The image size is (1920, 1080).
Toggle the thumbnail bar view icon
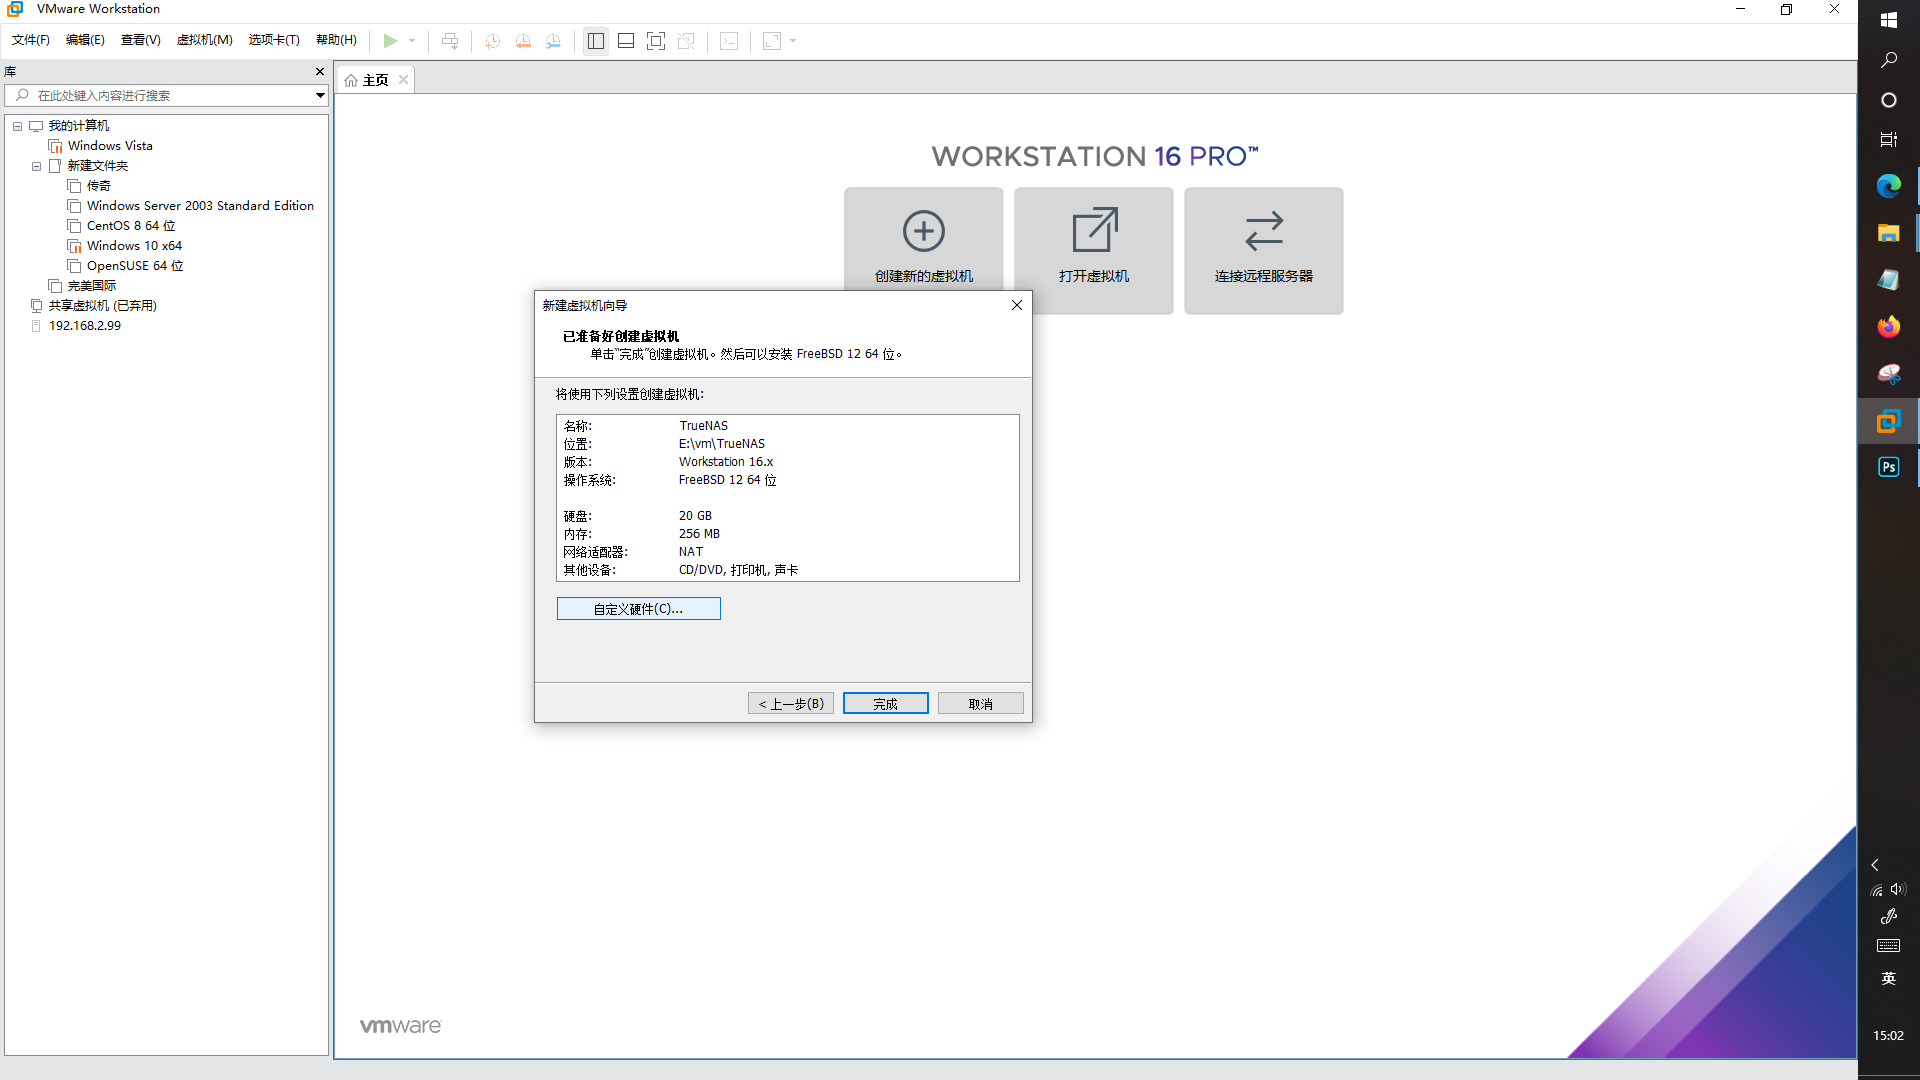pos(626,41)
